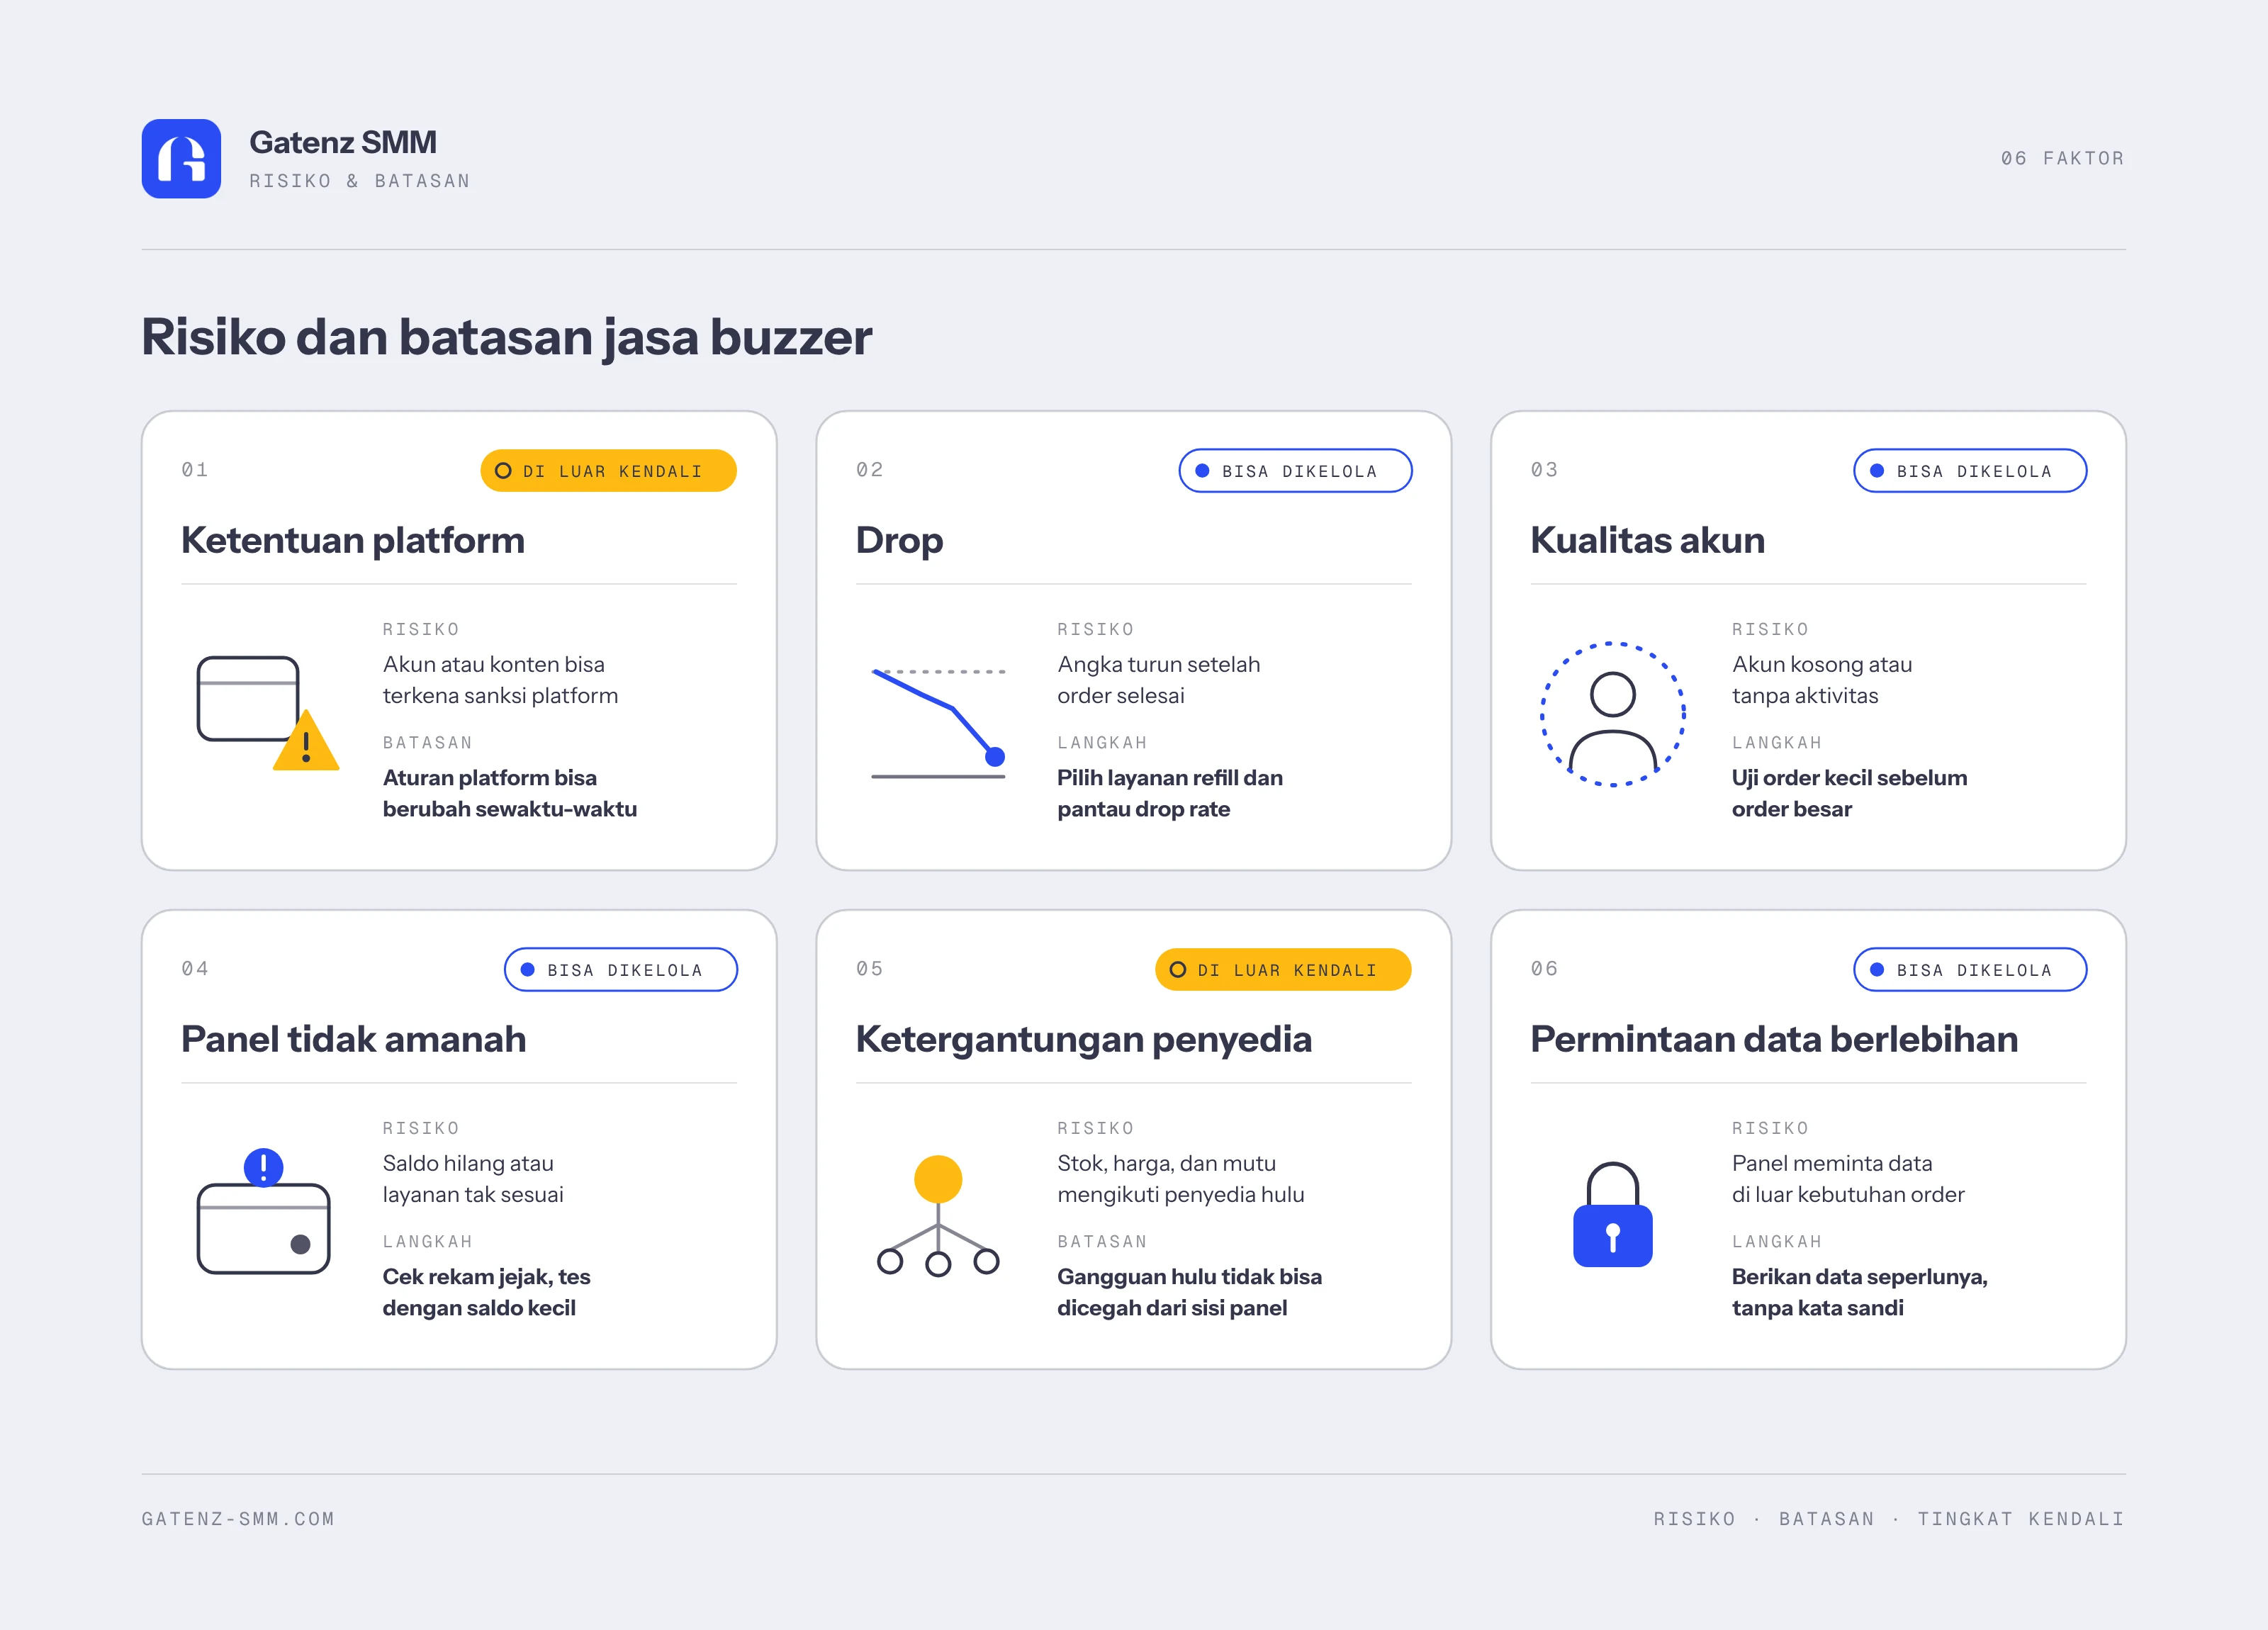Image resolution: width=2268 pixels, height=1630 pixels.
Task: Click the Panel tidak amanah card title
Action: (354, 1039)
